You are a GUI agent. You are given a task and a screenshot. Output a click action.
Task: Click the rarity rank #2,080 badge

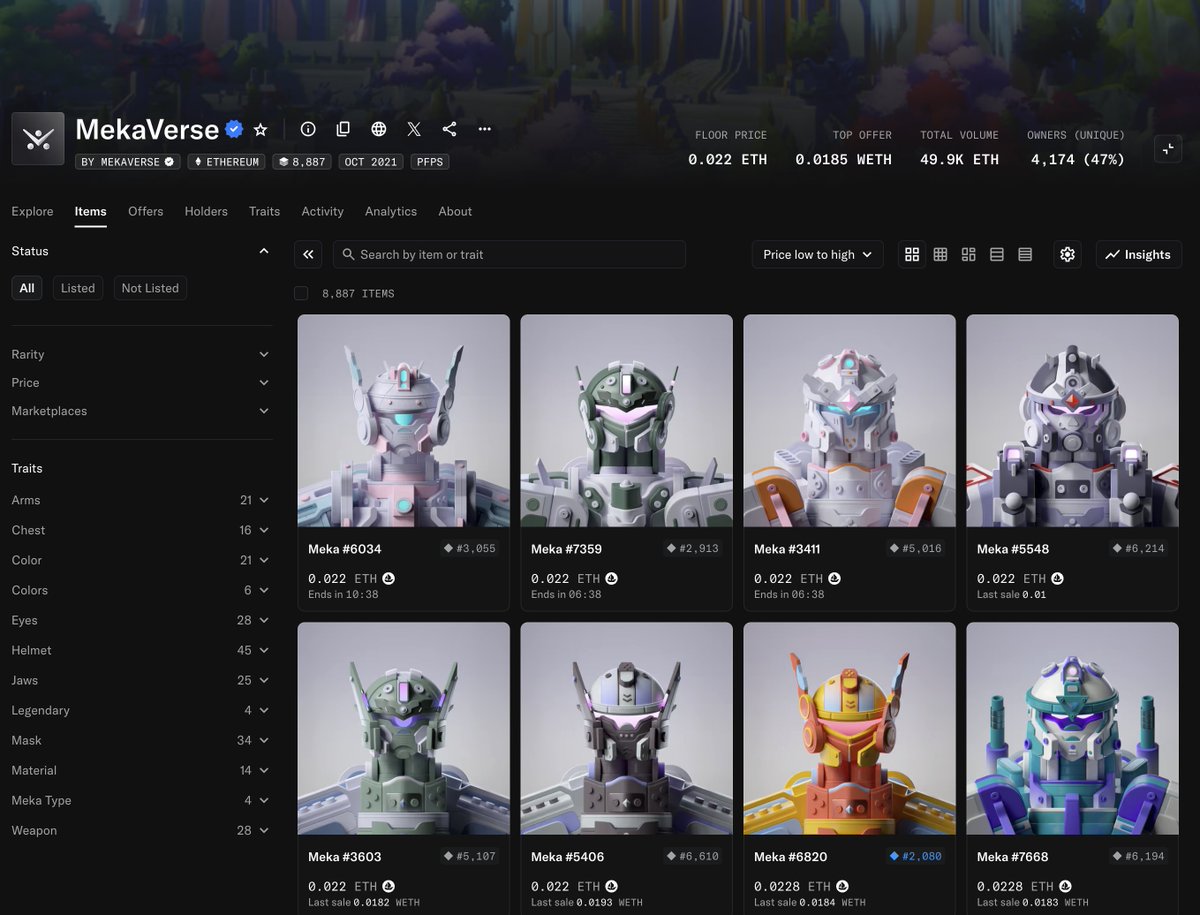(x=916, y=857)
